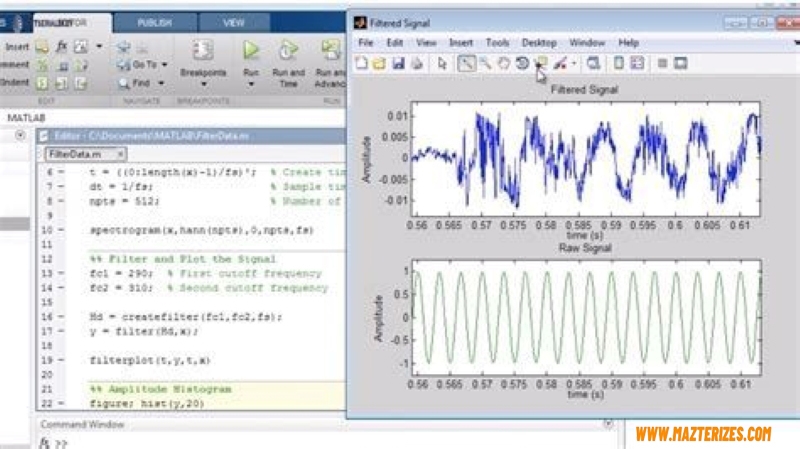Click the first Indent icon beside Indent label
The height and width of the screenshot is (449, 800).
(42, 83)
